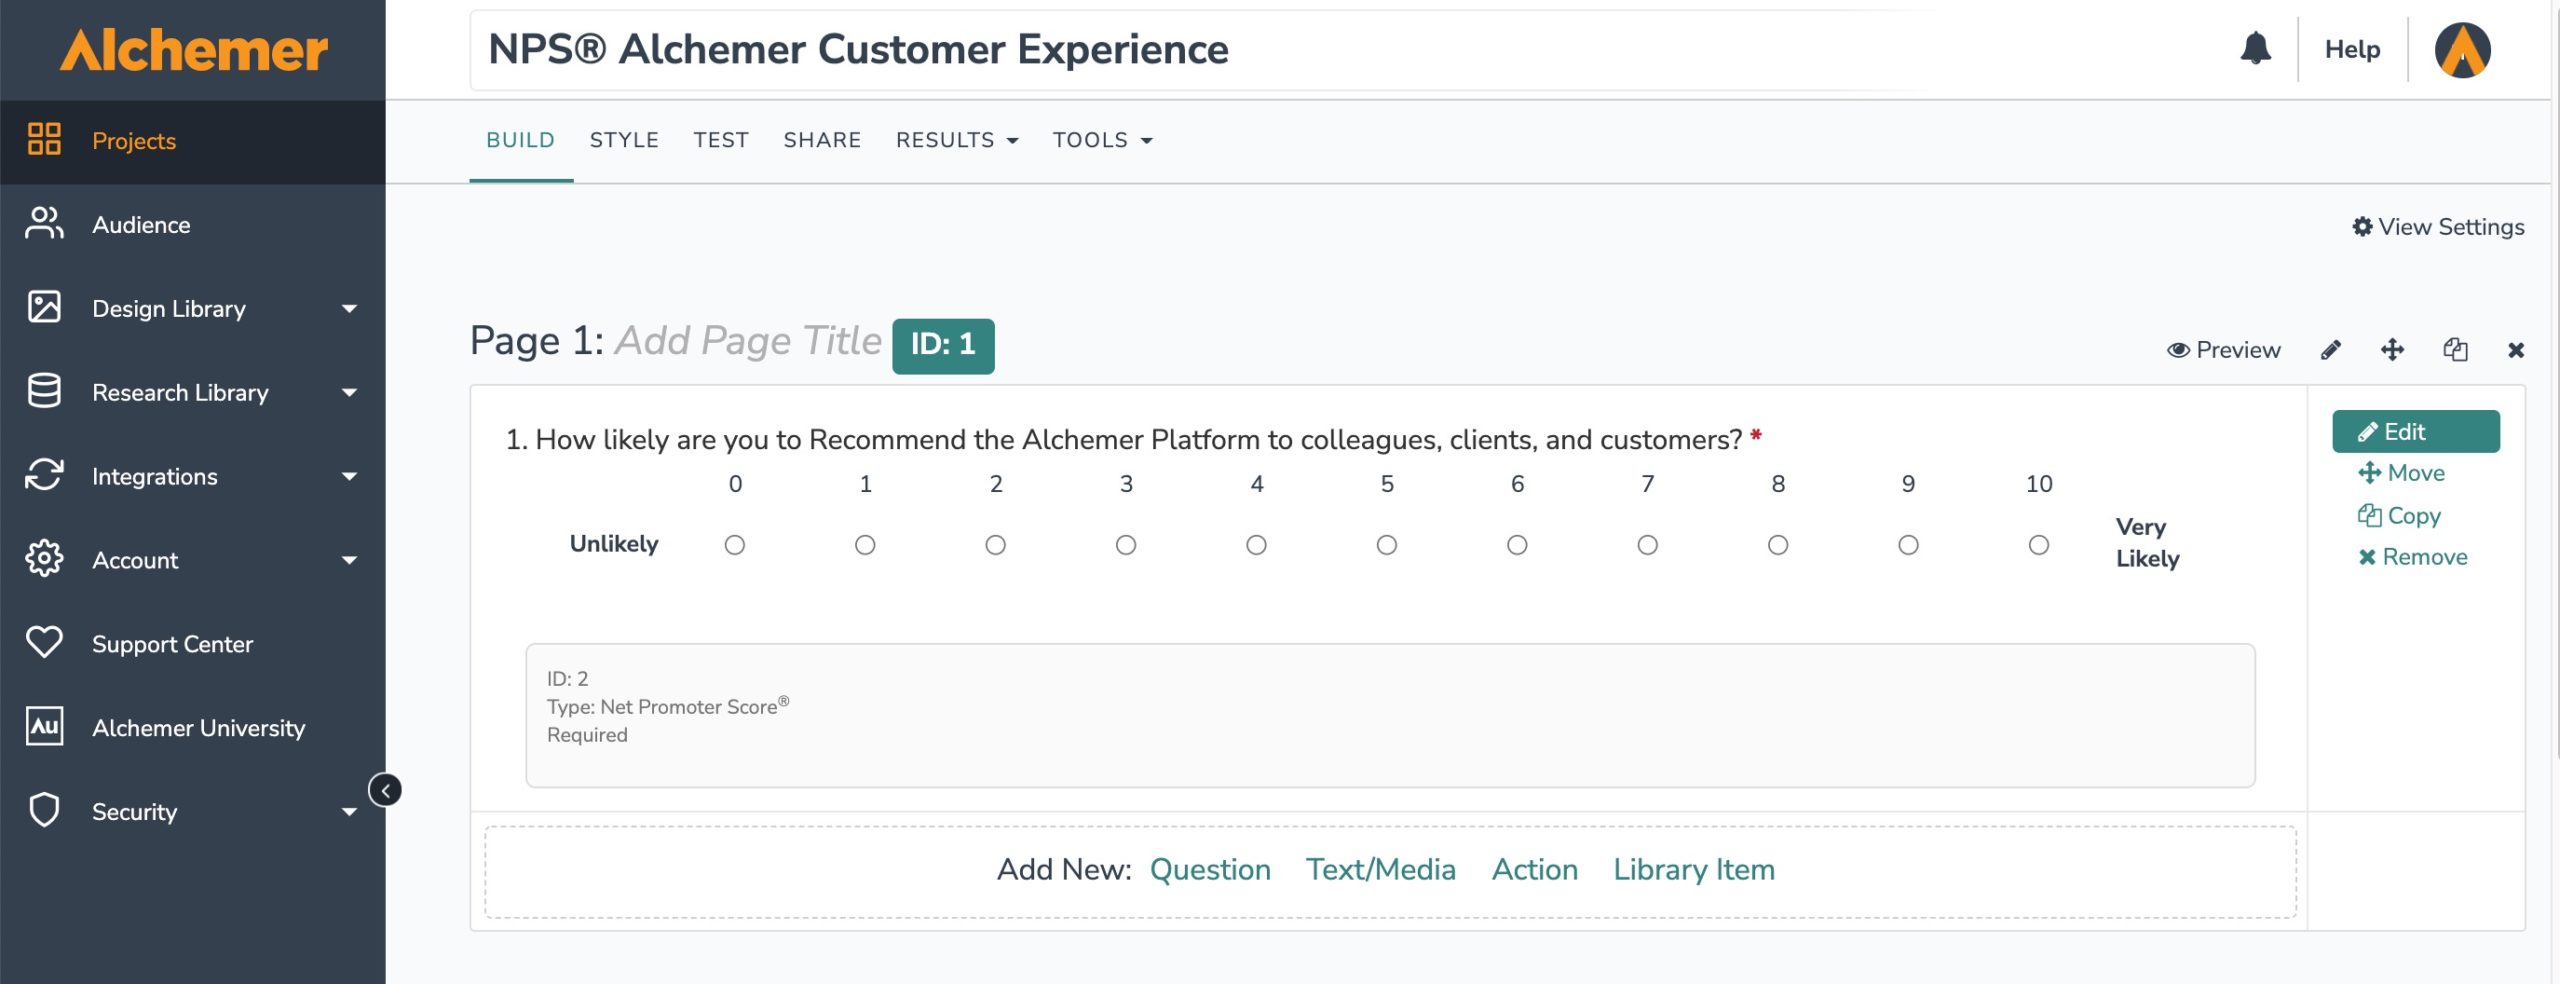Click Add Page Title placeholder text
The width and height of the screenshot is (2560, 984).
pyautogui.click(x=747, y=341)
